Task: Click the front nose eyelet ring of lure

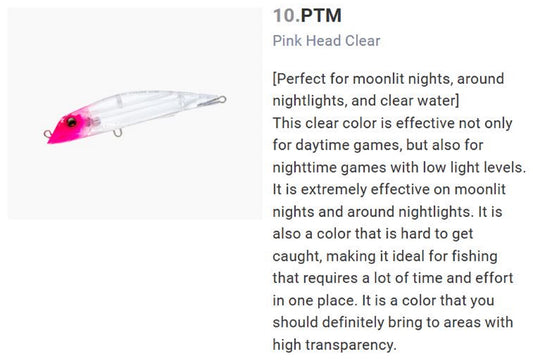Action: point(47,134)
